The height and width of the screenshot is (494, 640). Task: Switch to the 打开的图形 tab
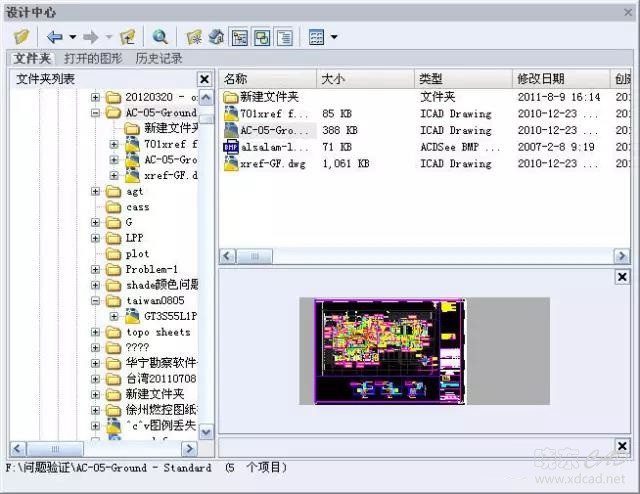point(93,59)
